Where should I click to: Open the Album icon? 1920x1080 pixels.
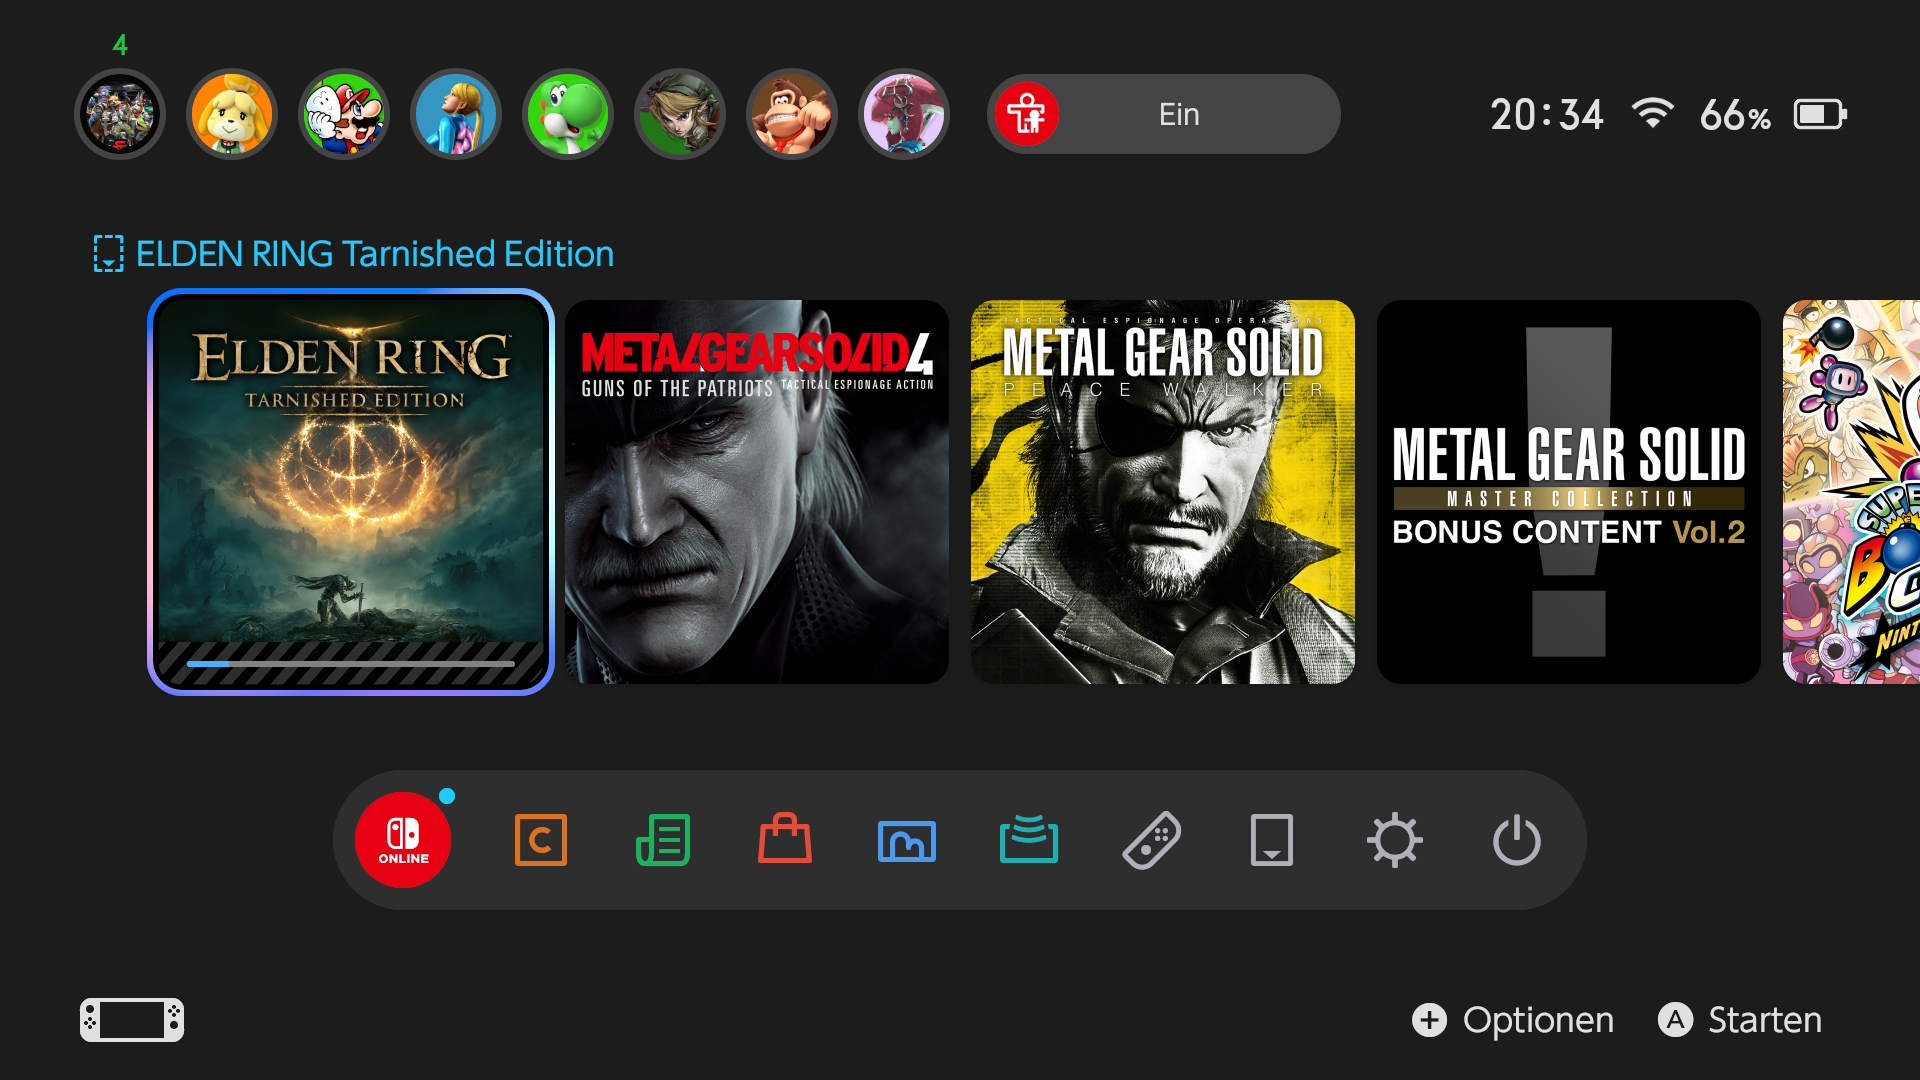coord(907,841)
